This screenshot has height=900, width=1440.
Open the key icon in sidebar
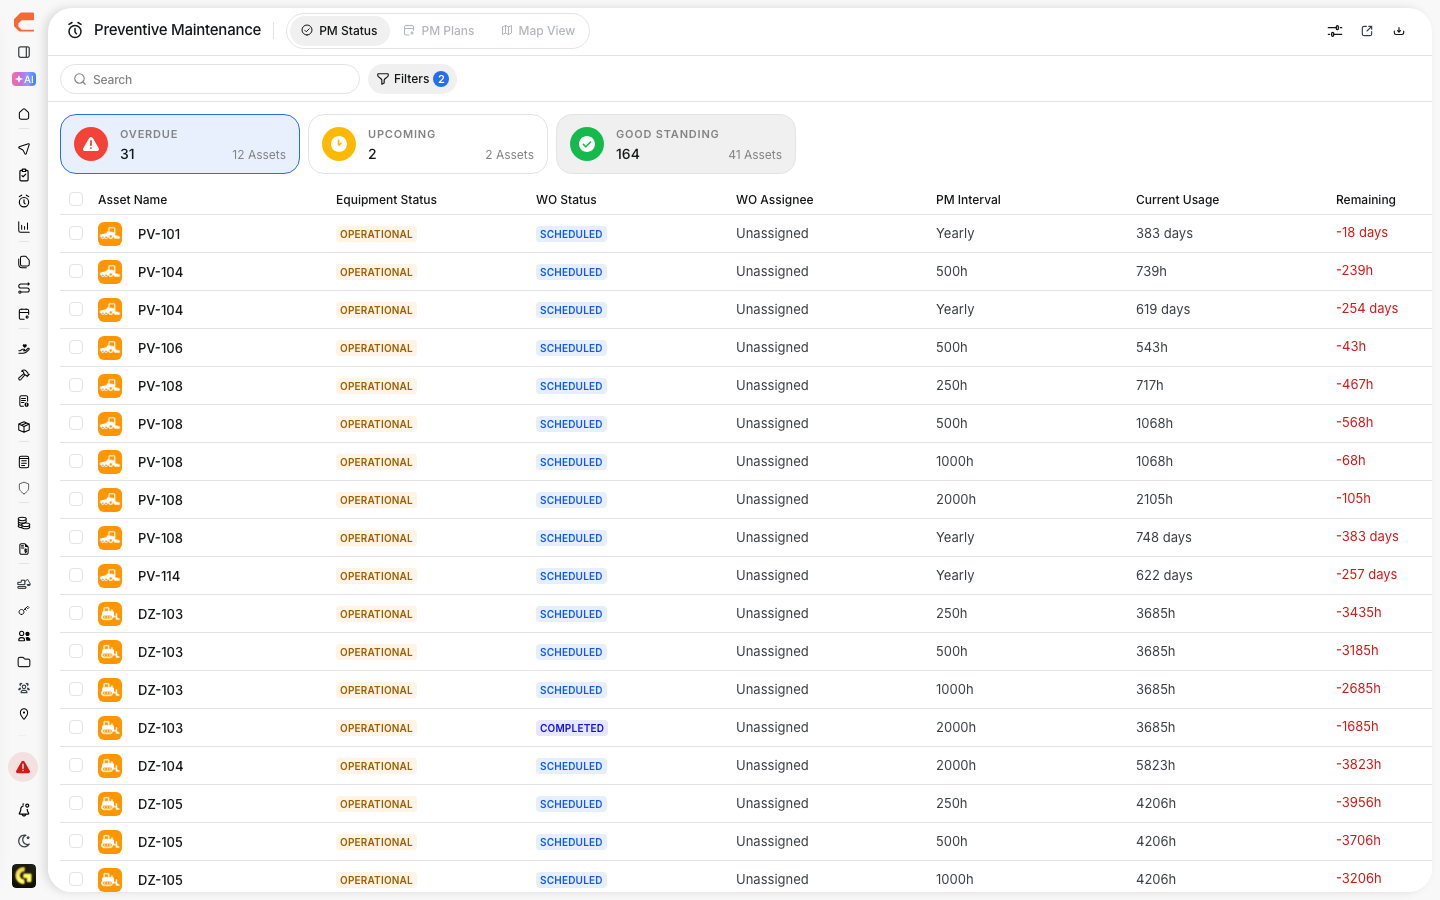click(24, 610)
